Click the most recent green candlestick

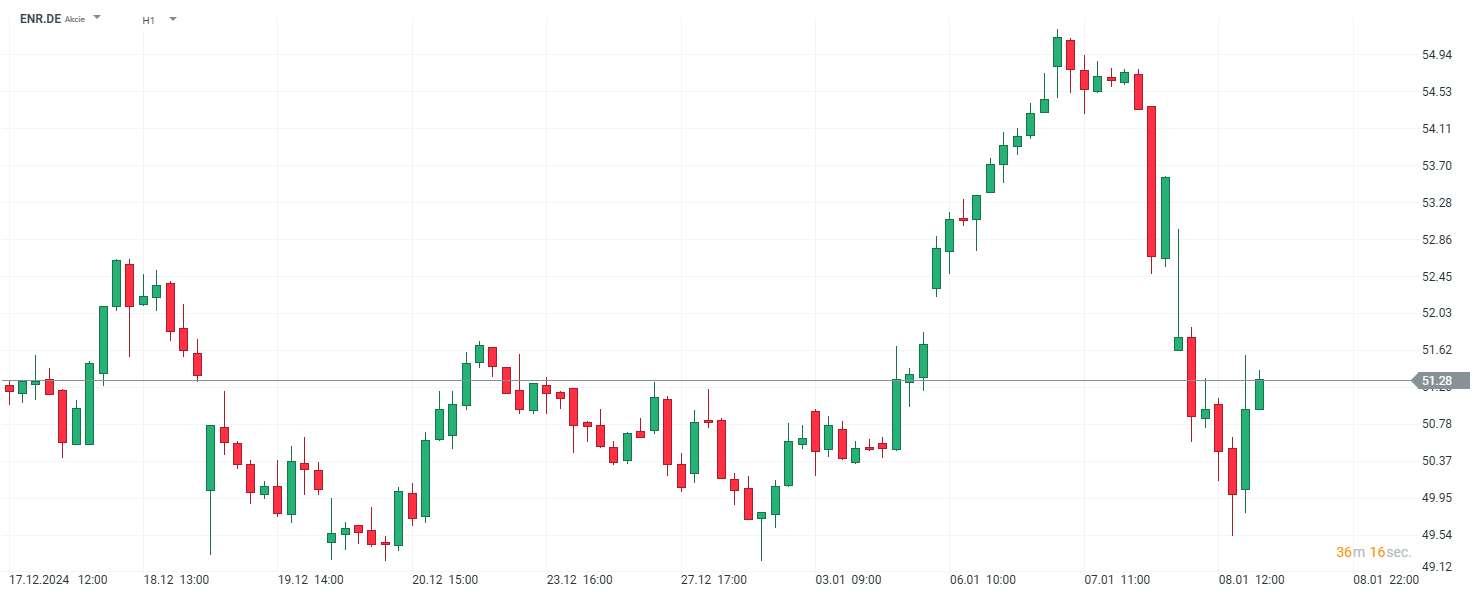[1259, 394]
